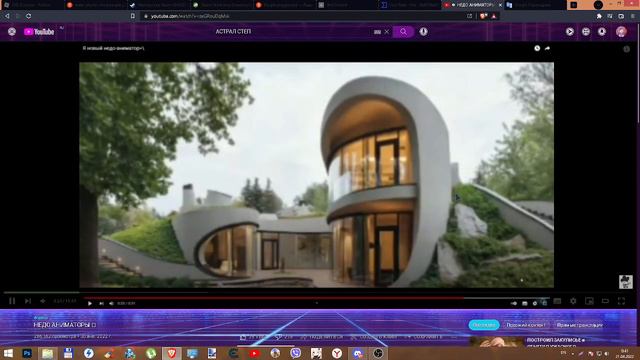This screenshot has height=360, width=640.
Task: Click the embedded video's next button
Action: 101,303
